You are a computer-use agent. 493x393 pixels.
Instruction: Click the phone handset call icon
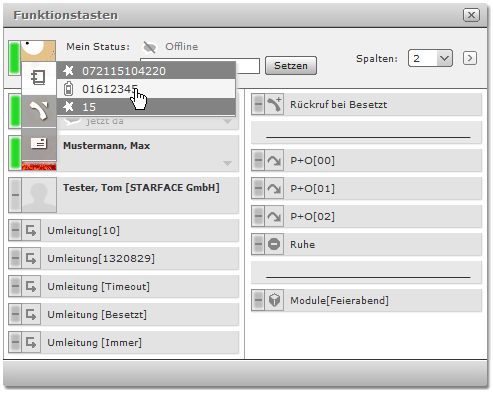[39, 111]
